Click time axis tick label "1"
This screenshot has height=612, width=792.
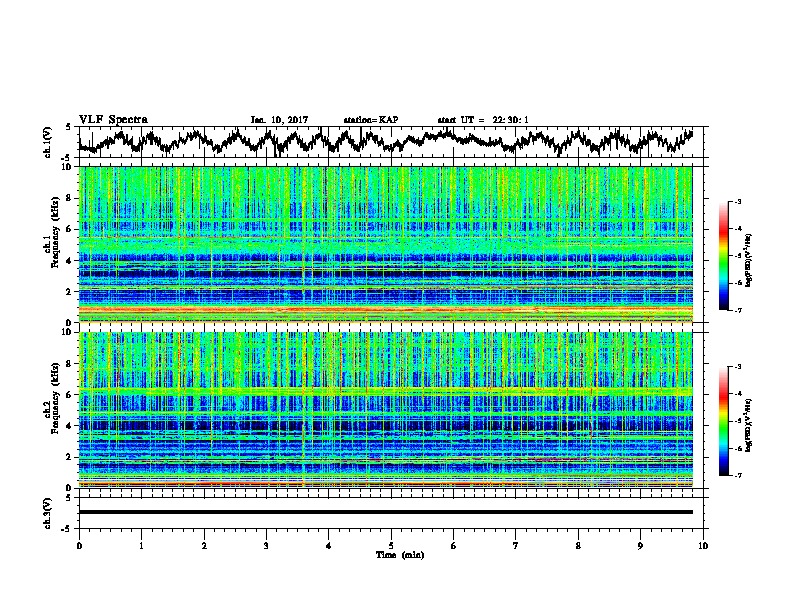[141, 546]
